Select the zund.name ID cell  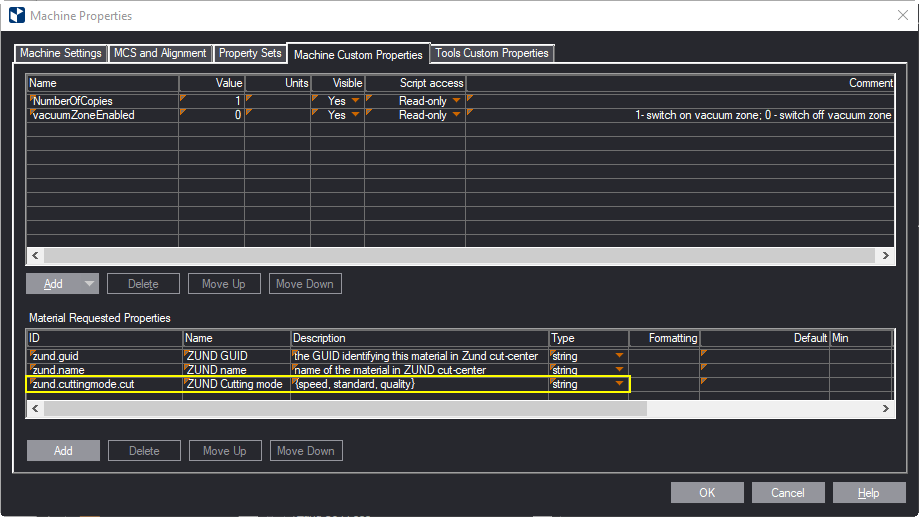(103, 370)
